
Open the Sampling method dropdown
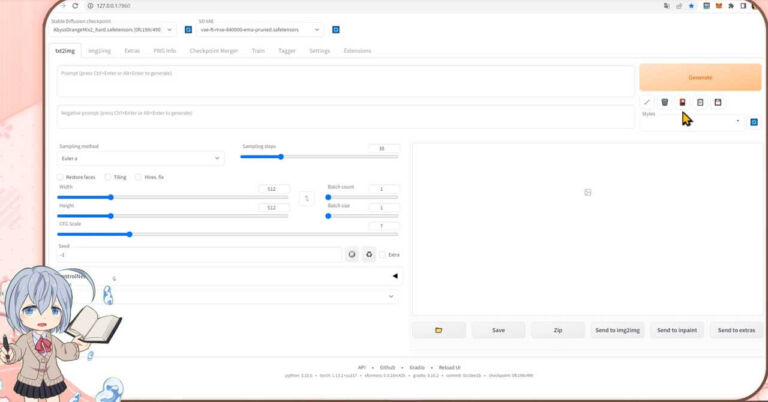point(140,158)
